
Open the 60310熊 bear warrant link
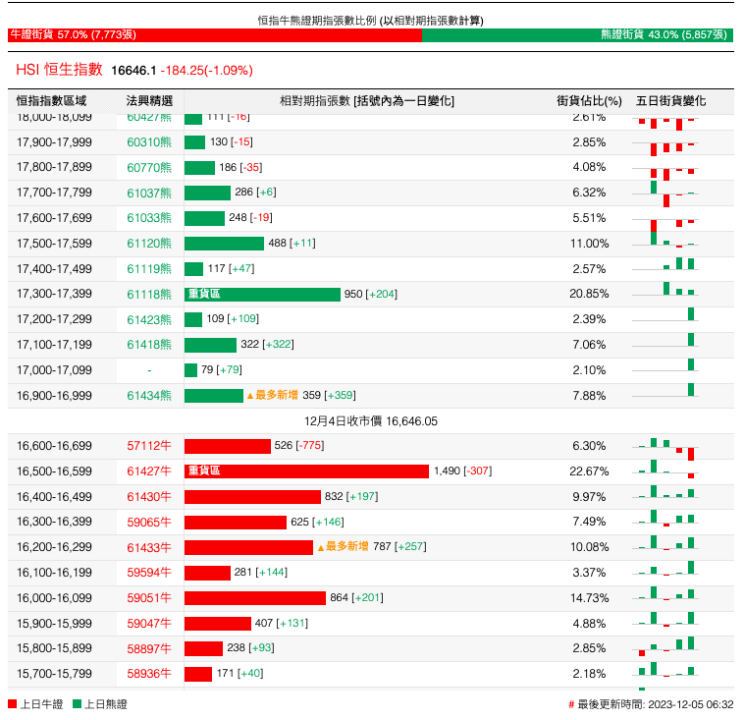[149, 142]
